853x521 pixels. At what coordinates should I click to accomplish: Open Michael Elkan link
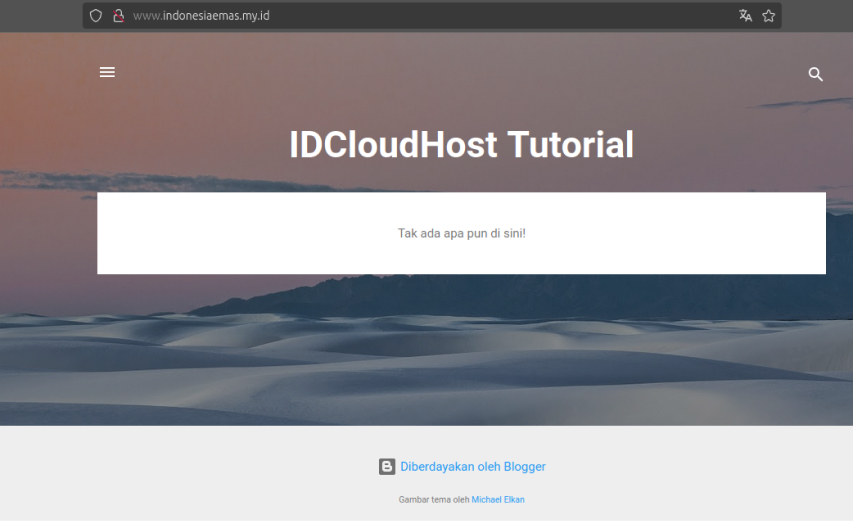tap(498, 499)
